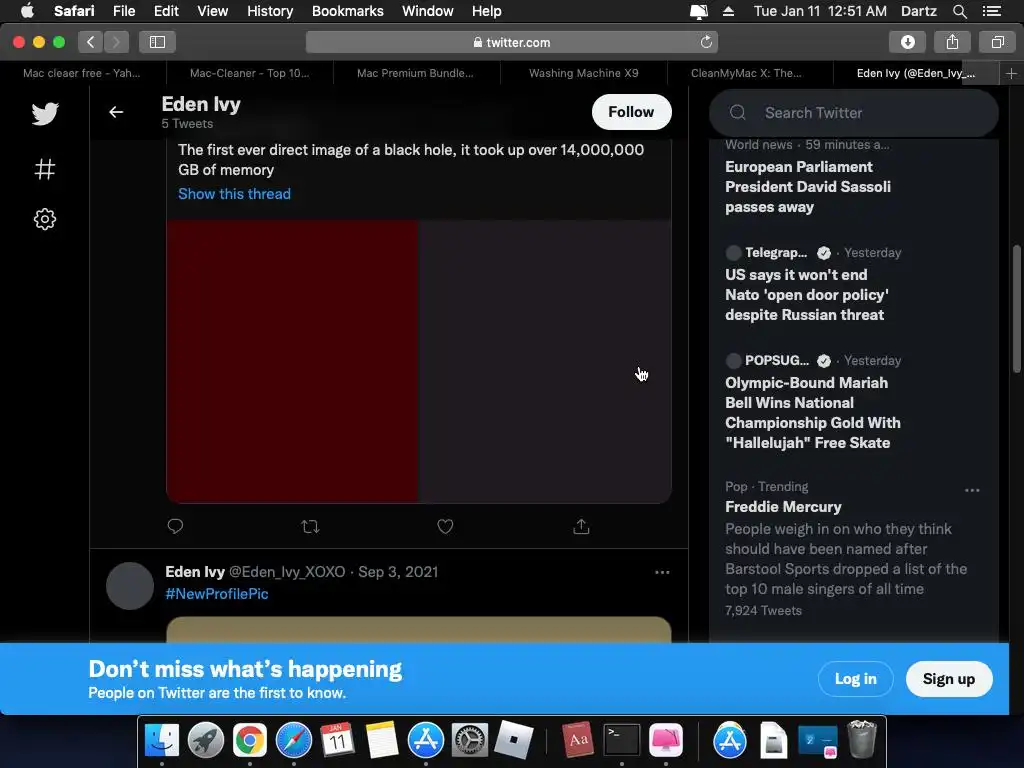1024x768 pixels.
Task: Open the Help menu
Action: 487,11
